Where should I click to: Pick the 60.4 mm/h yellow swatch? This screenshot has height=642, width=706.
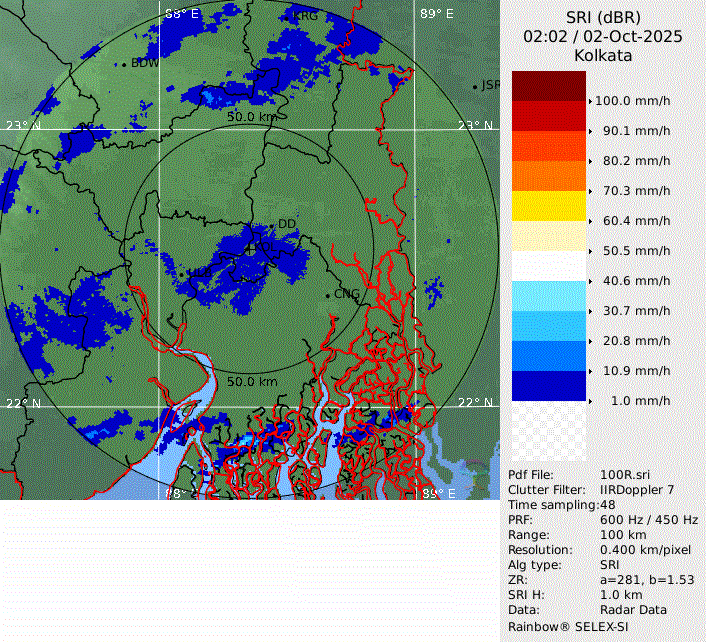(549, 206)
